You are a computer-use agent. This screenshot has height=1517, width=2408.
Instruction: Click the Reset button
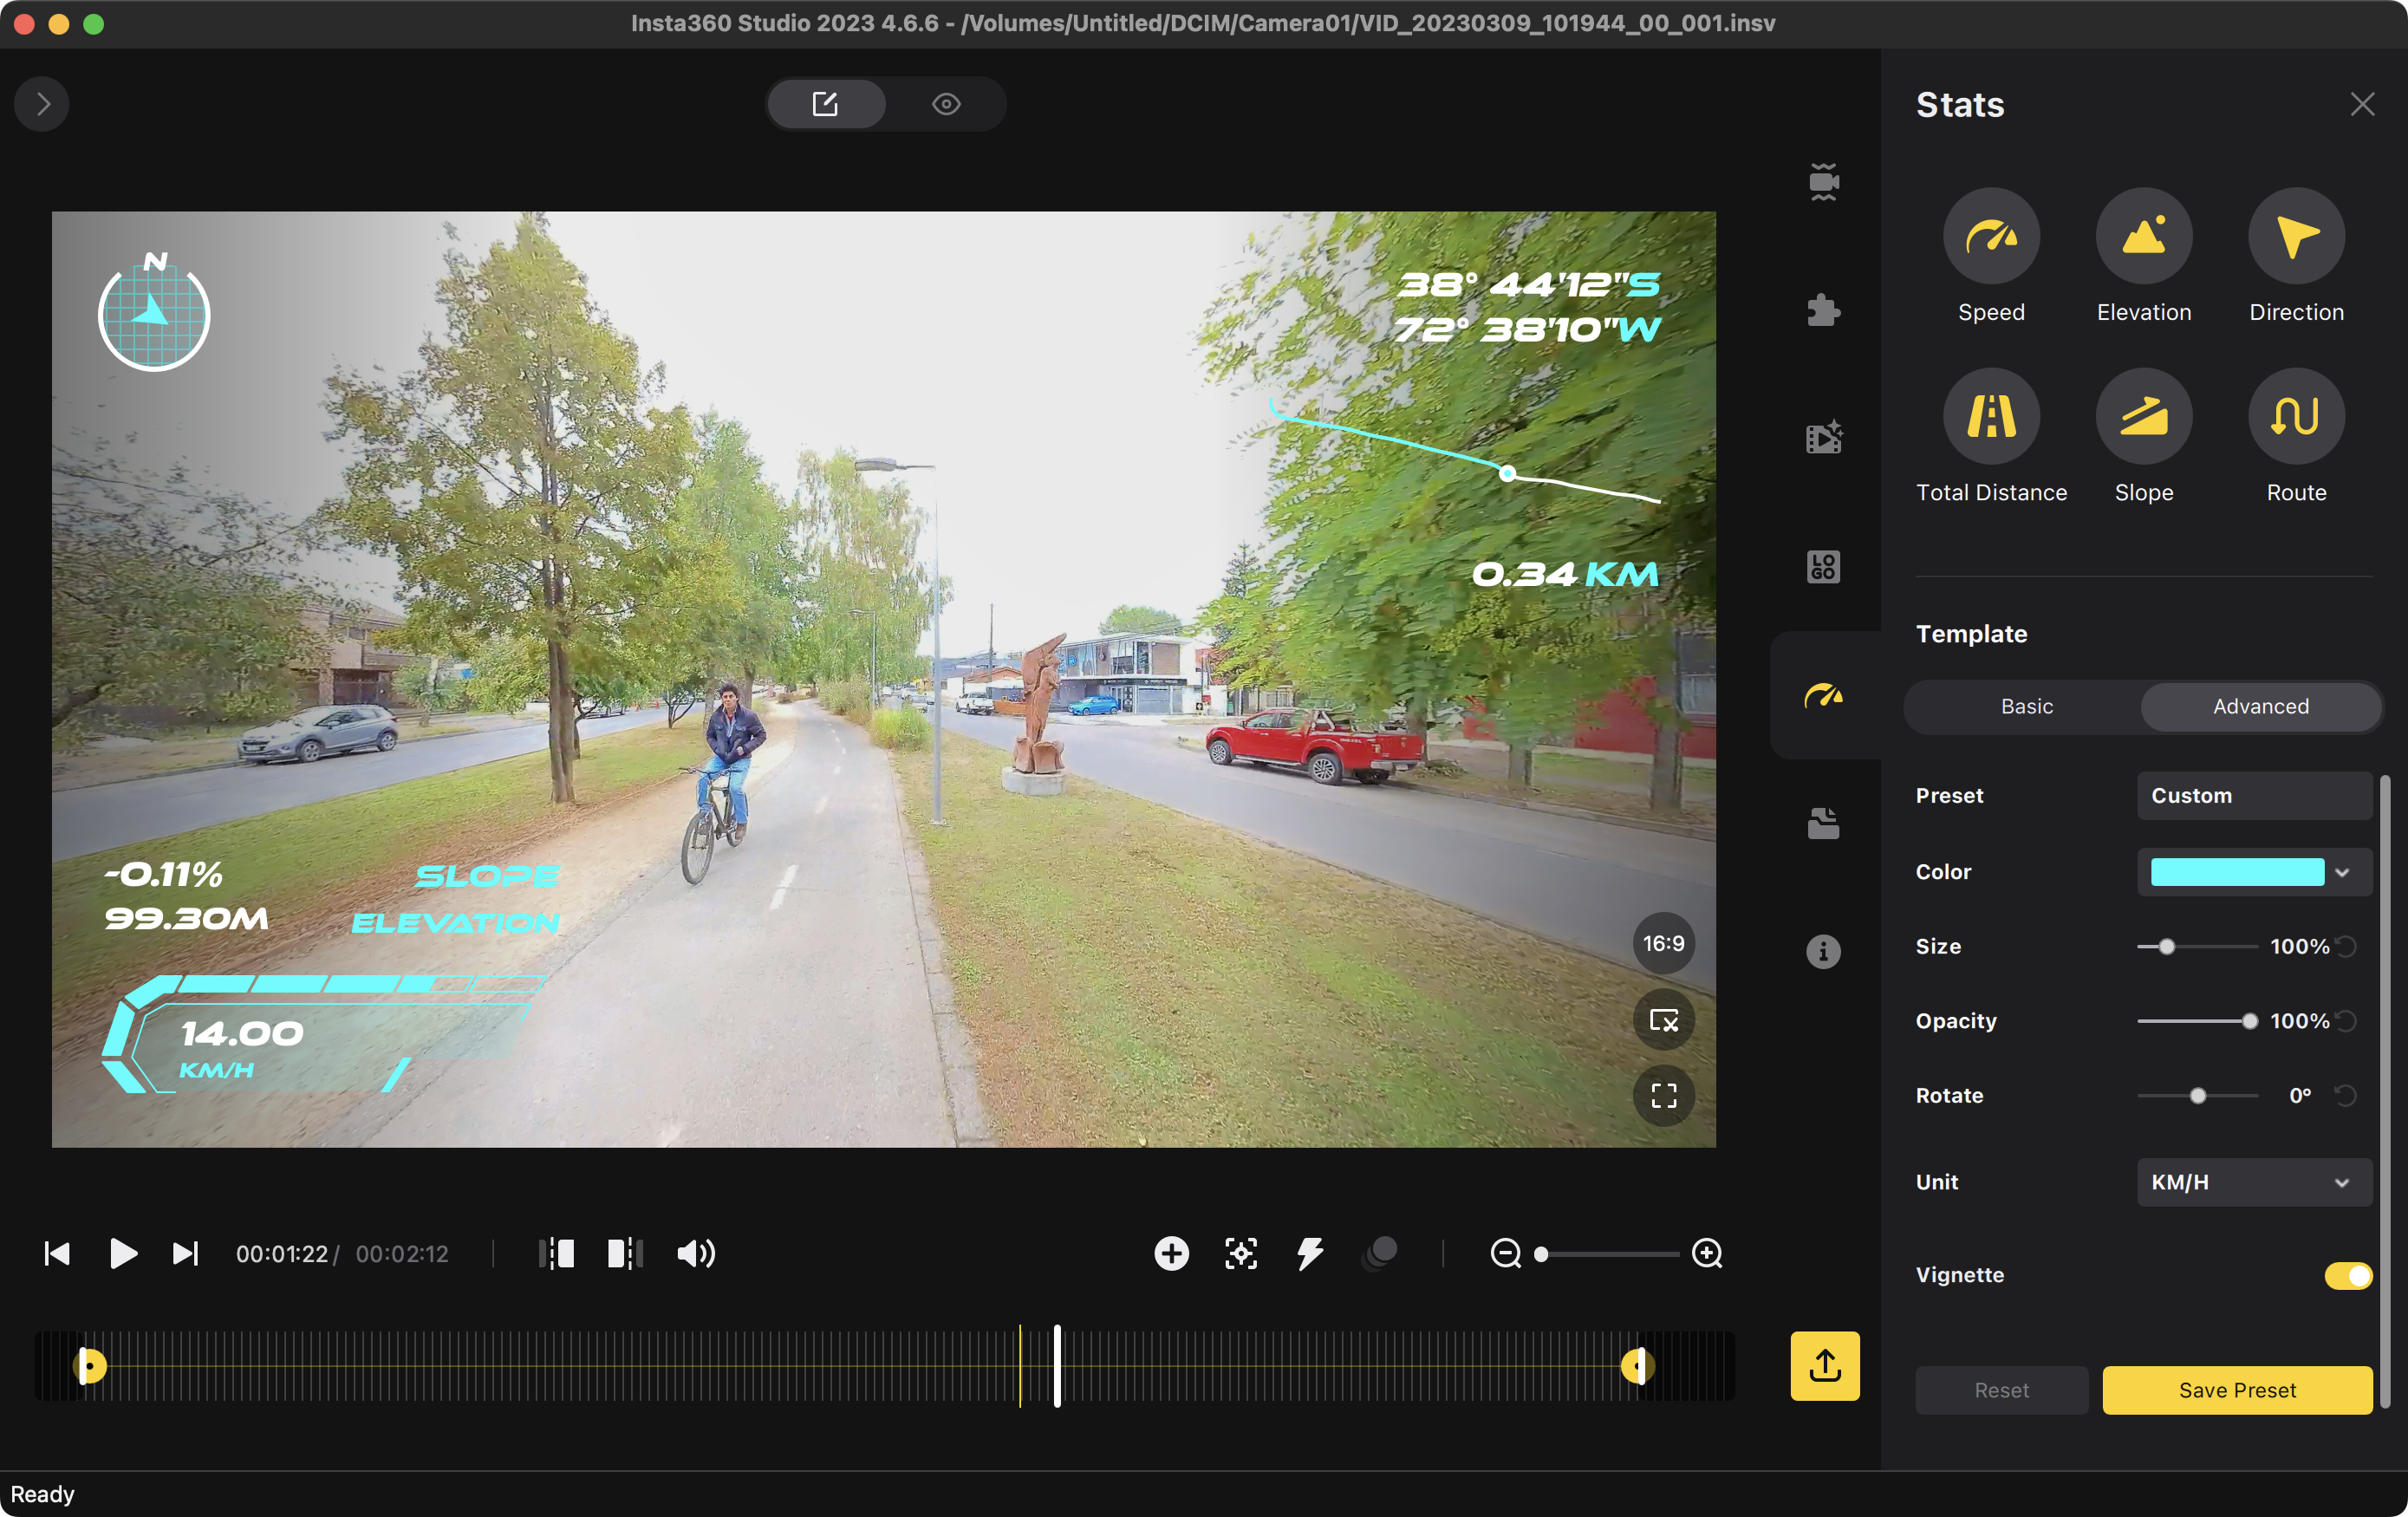(2001, 1390)
